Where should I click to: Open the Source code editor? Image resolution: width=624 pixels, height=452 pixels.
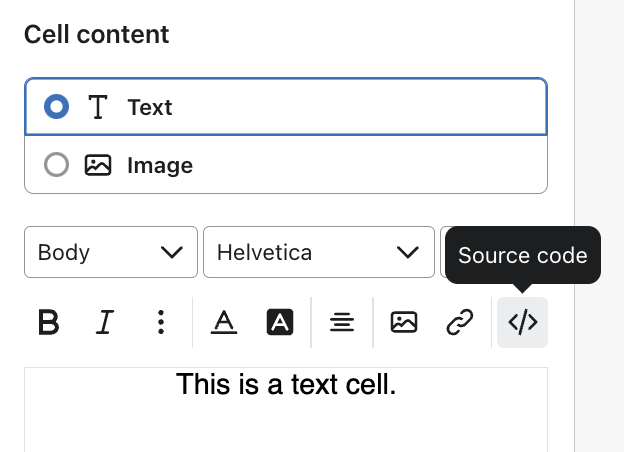[522, 322]
